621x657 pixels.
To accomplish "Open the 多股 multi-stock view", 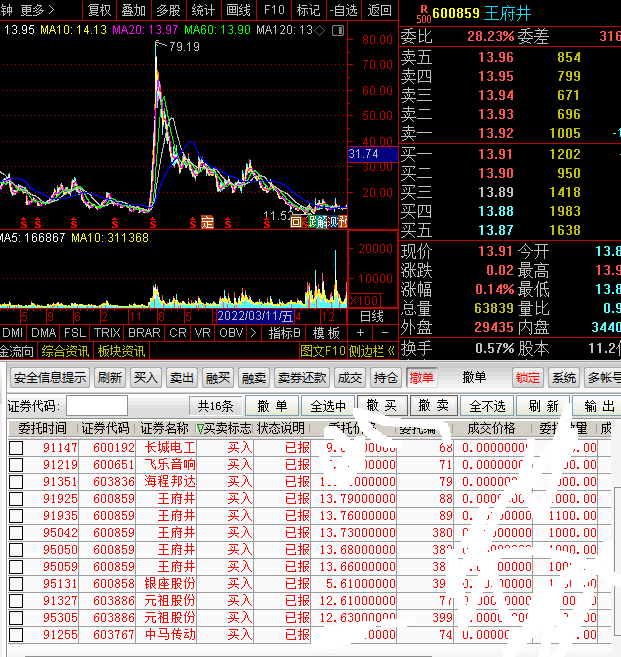I will coord(168,10).
